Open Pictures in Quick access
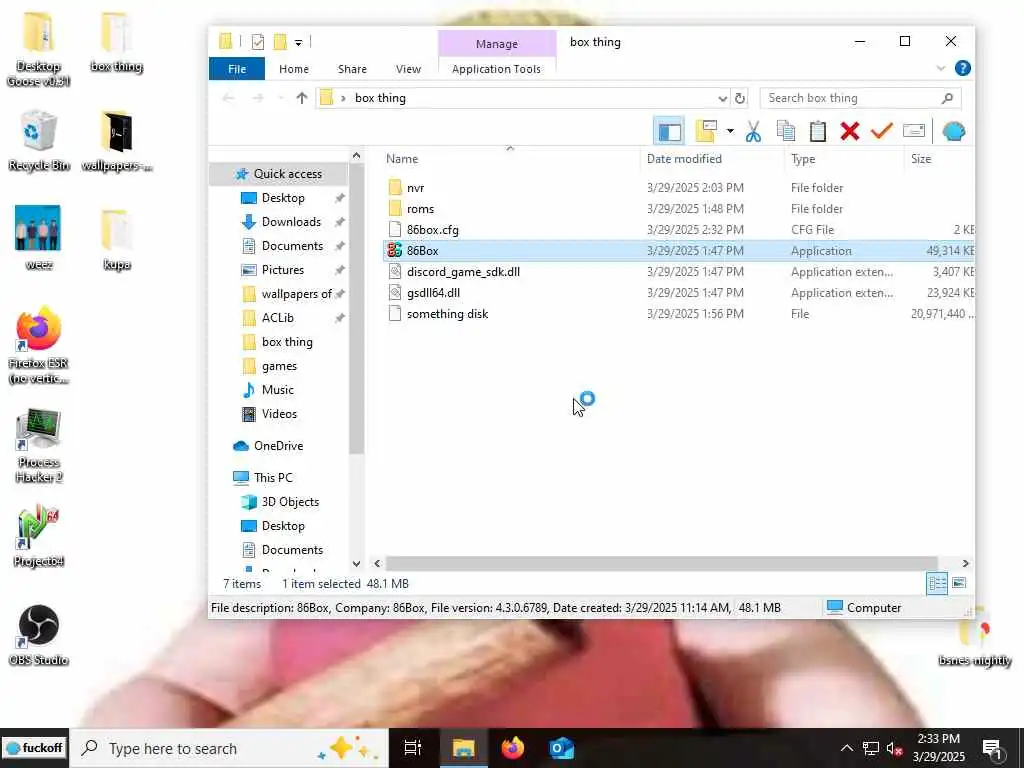This screenshot has height=768, width=1024. click(283, 270)
